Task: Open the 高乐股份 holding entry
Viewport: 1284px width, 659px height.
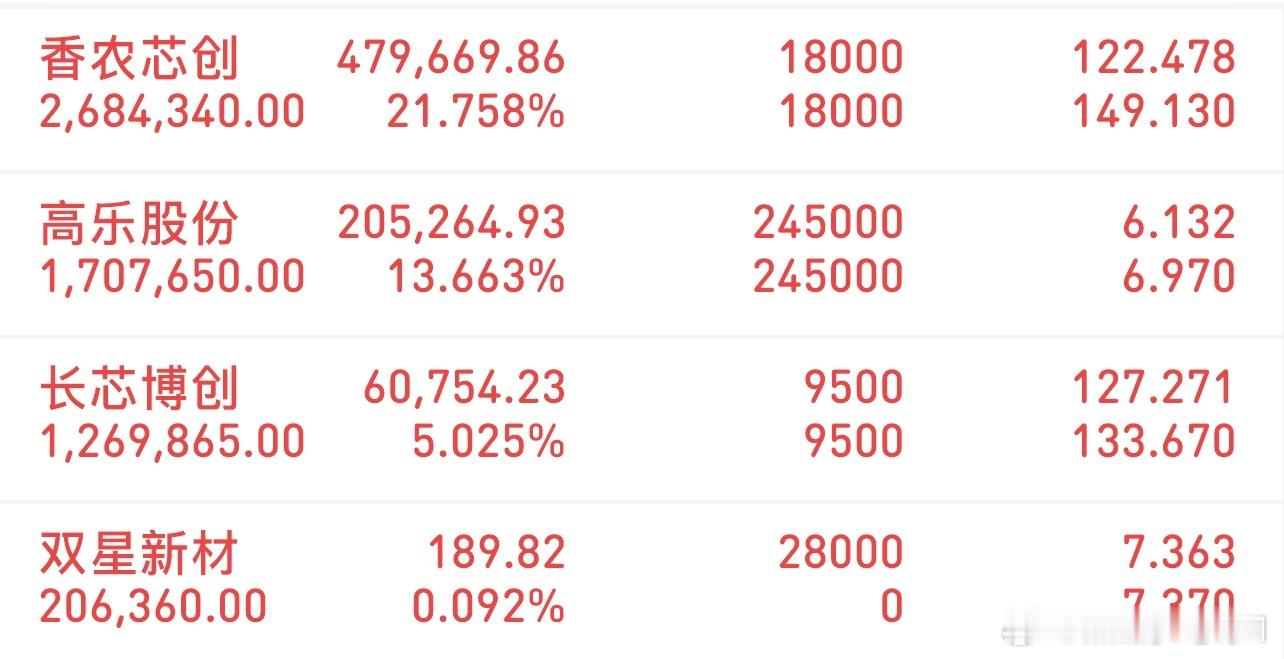Action: (139, 222)
